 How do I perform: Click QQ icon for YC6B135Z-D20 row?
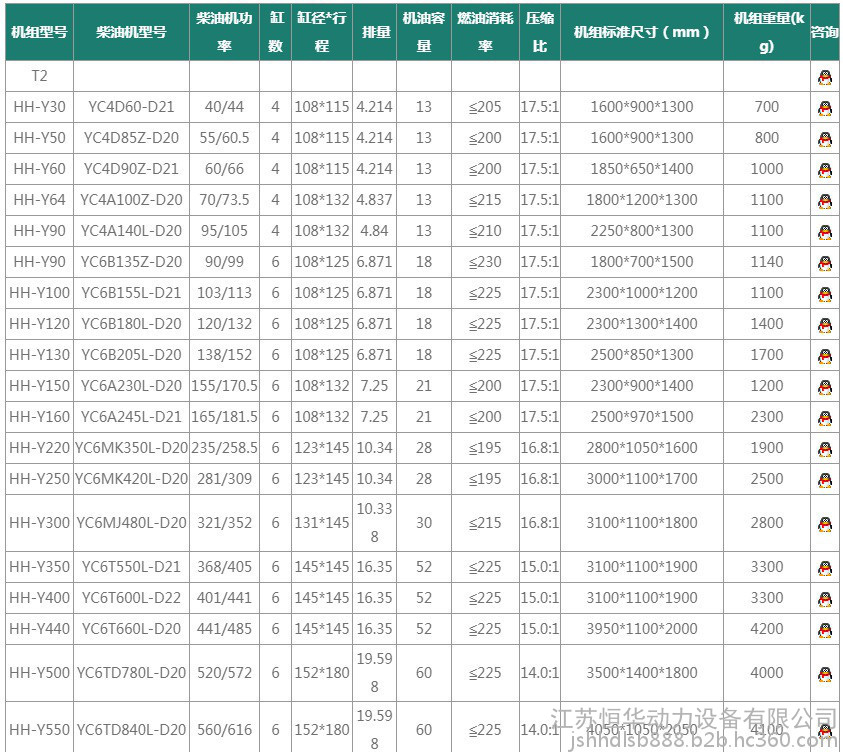click(825, 264)
